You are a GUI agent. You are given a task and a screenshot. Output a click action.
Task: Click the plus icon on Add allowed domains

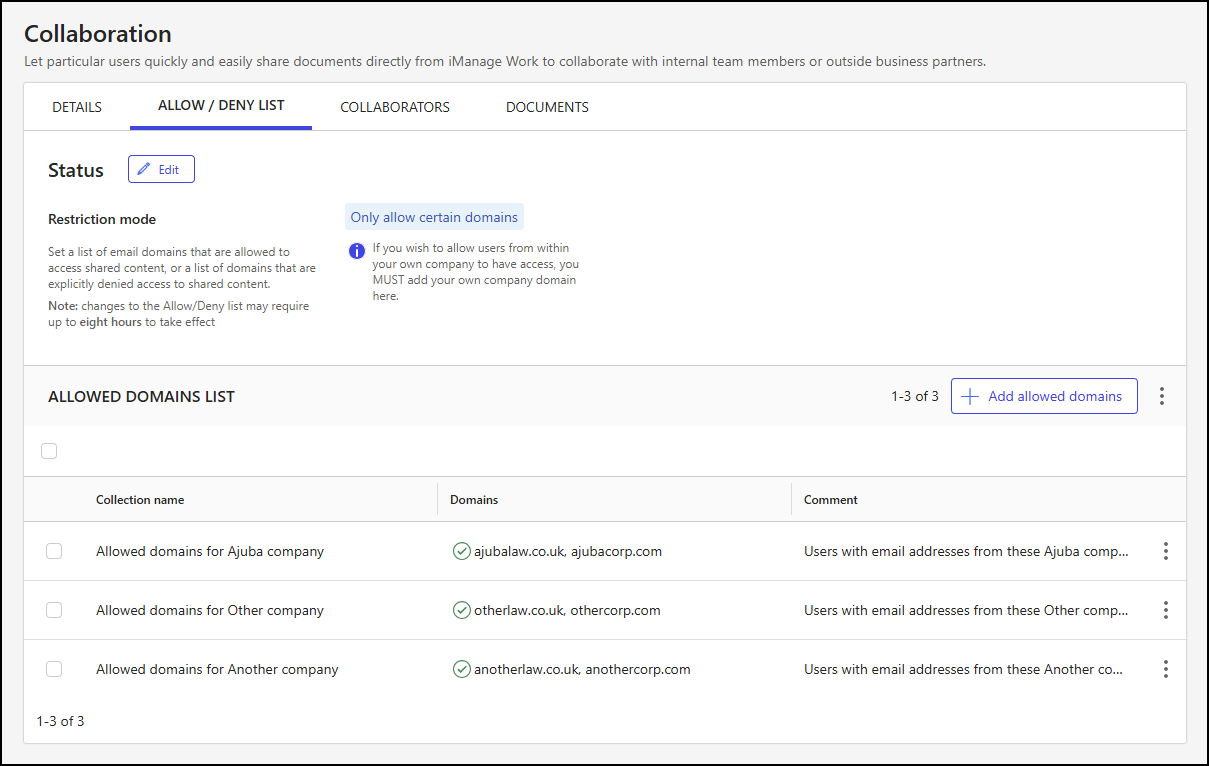[968, 396]
